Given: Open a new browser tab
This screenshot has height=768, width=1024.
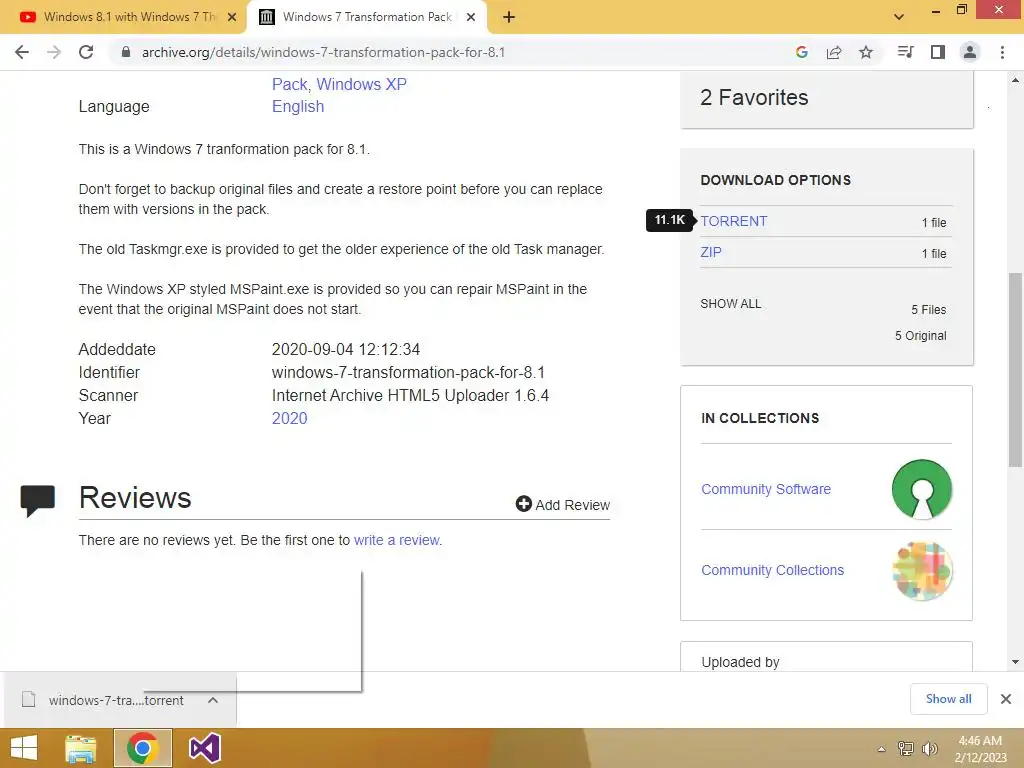Looking at the screenshot, I should (509, 17).
